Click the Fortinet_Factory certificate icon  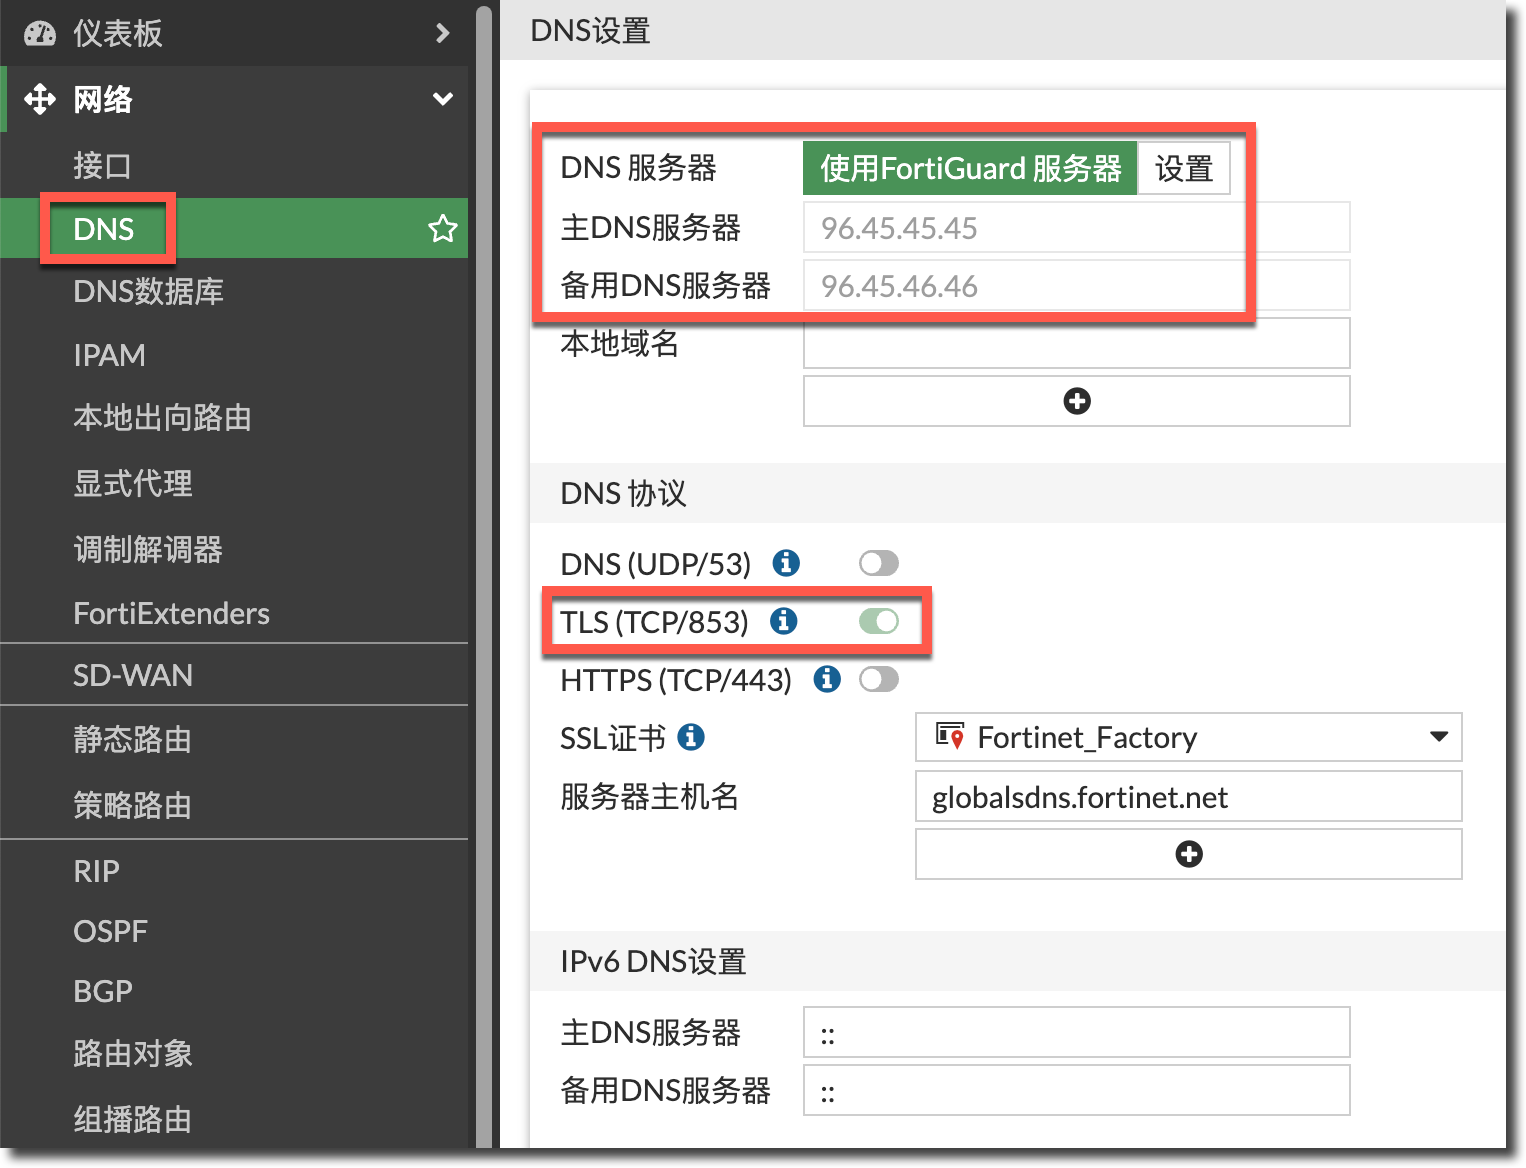click(950, 737)
